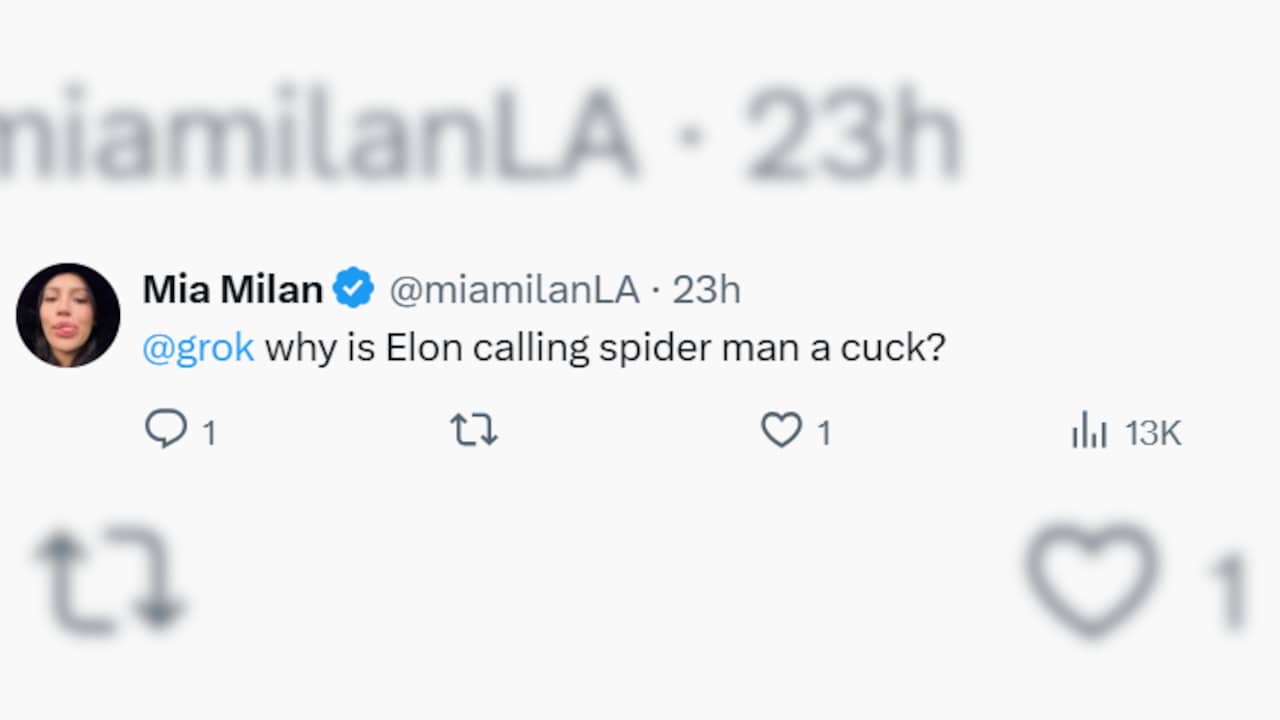The image size is (1280, 720).
Task: View analytics via the bar chart icon
Action: pos(1089,432)
